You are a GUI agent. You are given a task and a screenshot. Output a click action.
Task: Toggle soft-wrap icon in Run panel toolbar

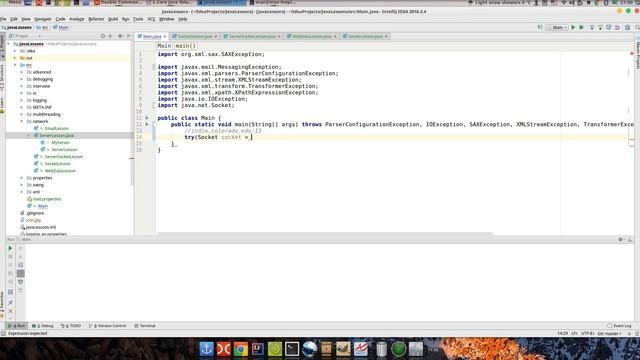20,265
